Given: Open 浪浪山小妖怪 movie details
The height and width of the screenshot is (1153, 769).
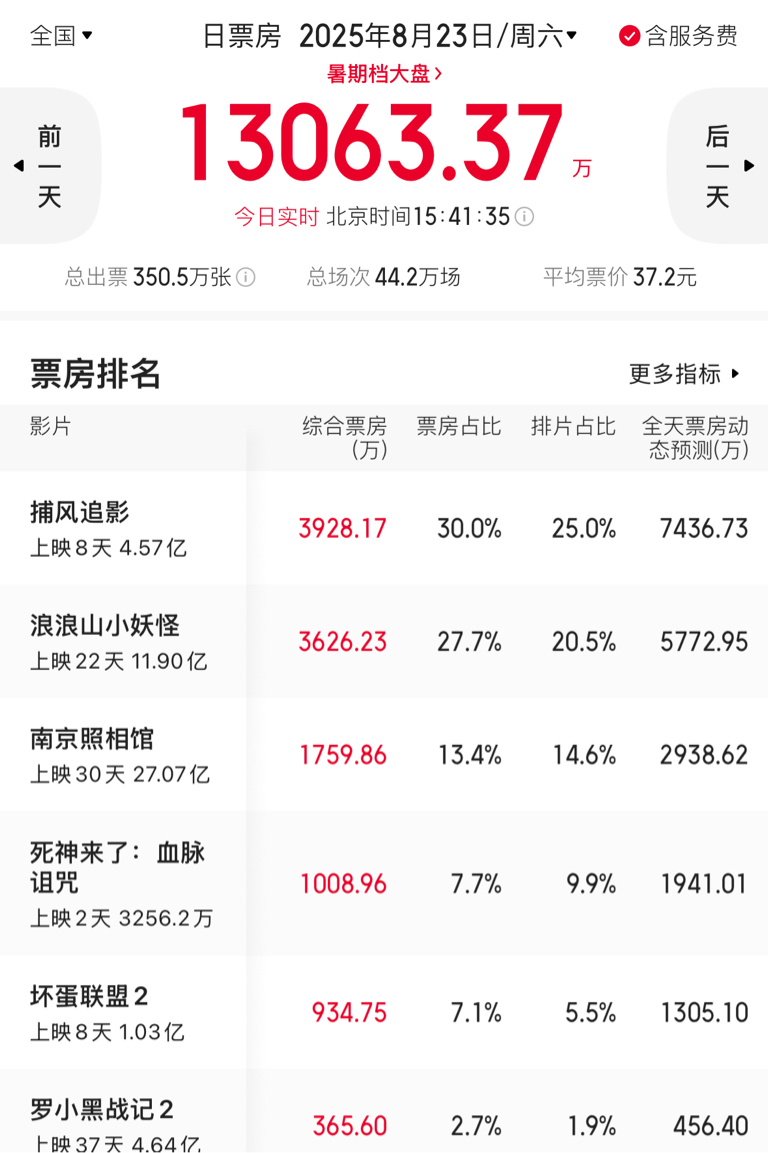Looking at the screenshot, I should [x=384, y=641].
